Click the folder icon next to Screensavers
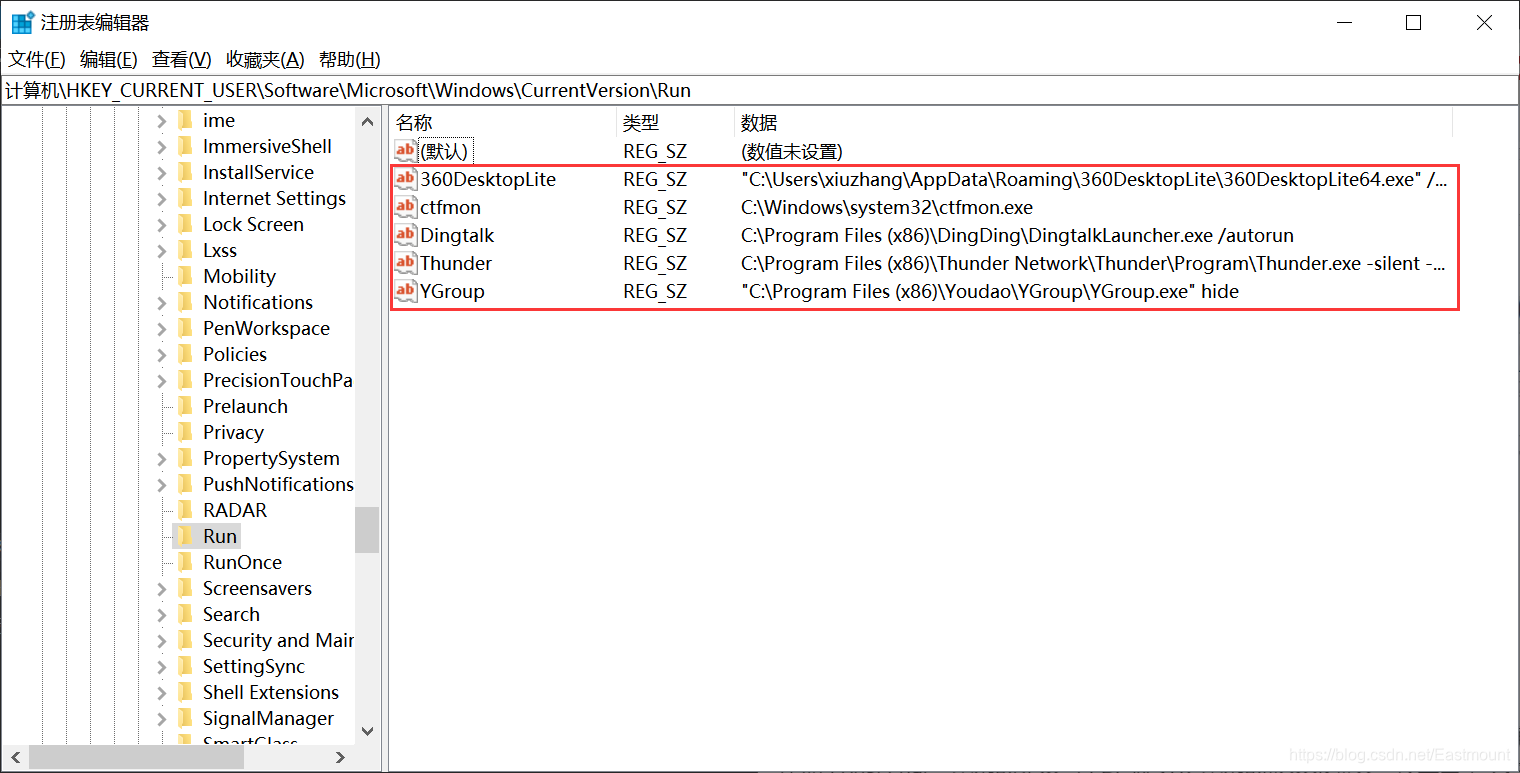The image size is (1520, 773). (x=185, y=589)
